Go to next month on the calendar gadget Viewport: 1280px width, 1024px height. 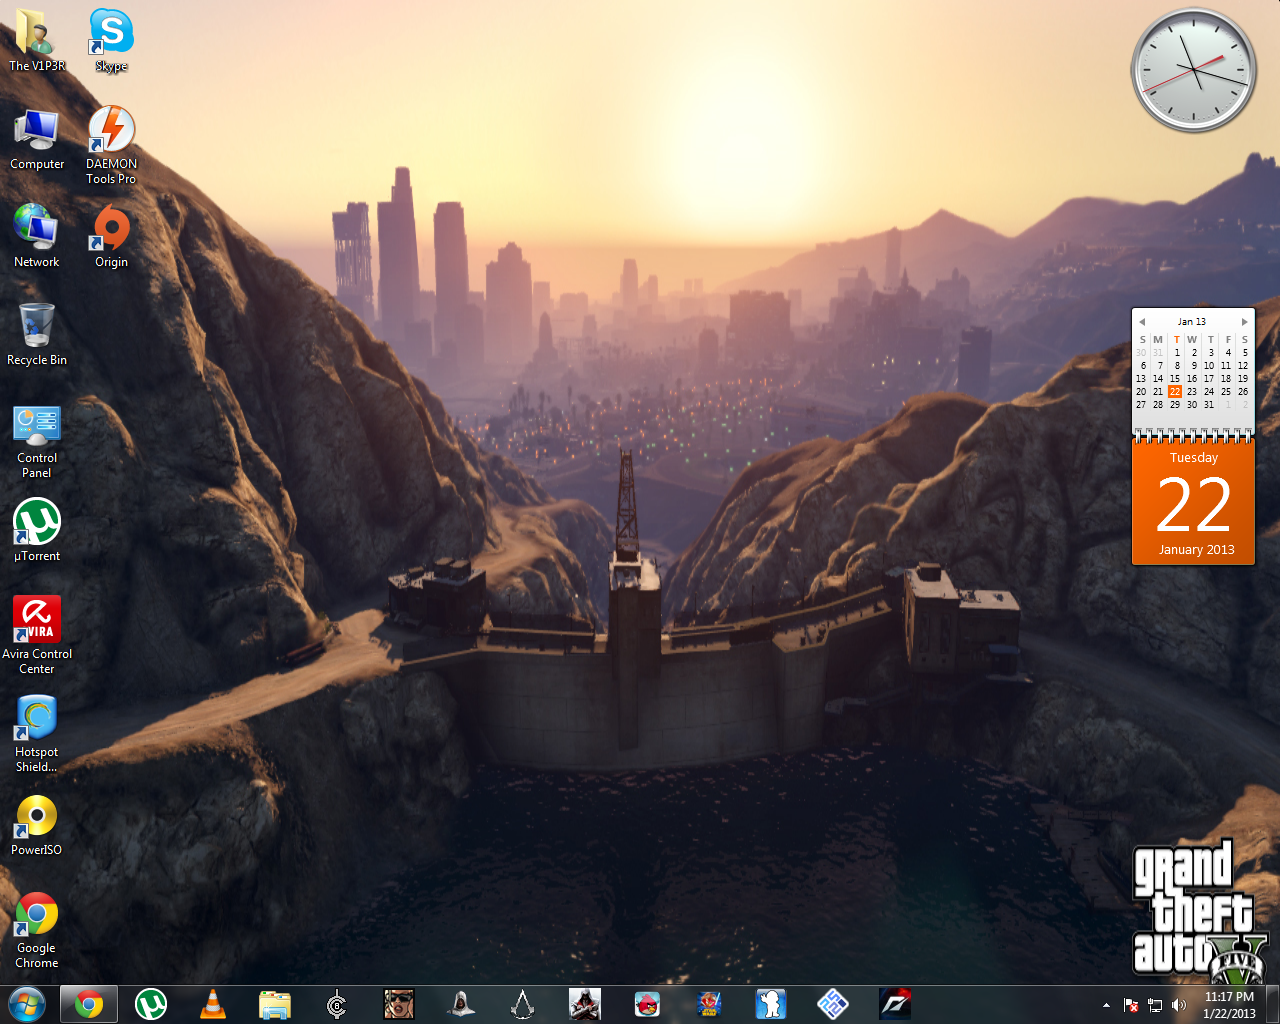pyautogui.click(x=1244, y=321)
